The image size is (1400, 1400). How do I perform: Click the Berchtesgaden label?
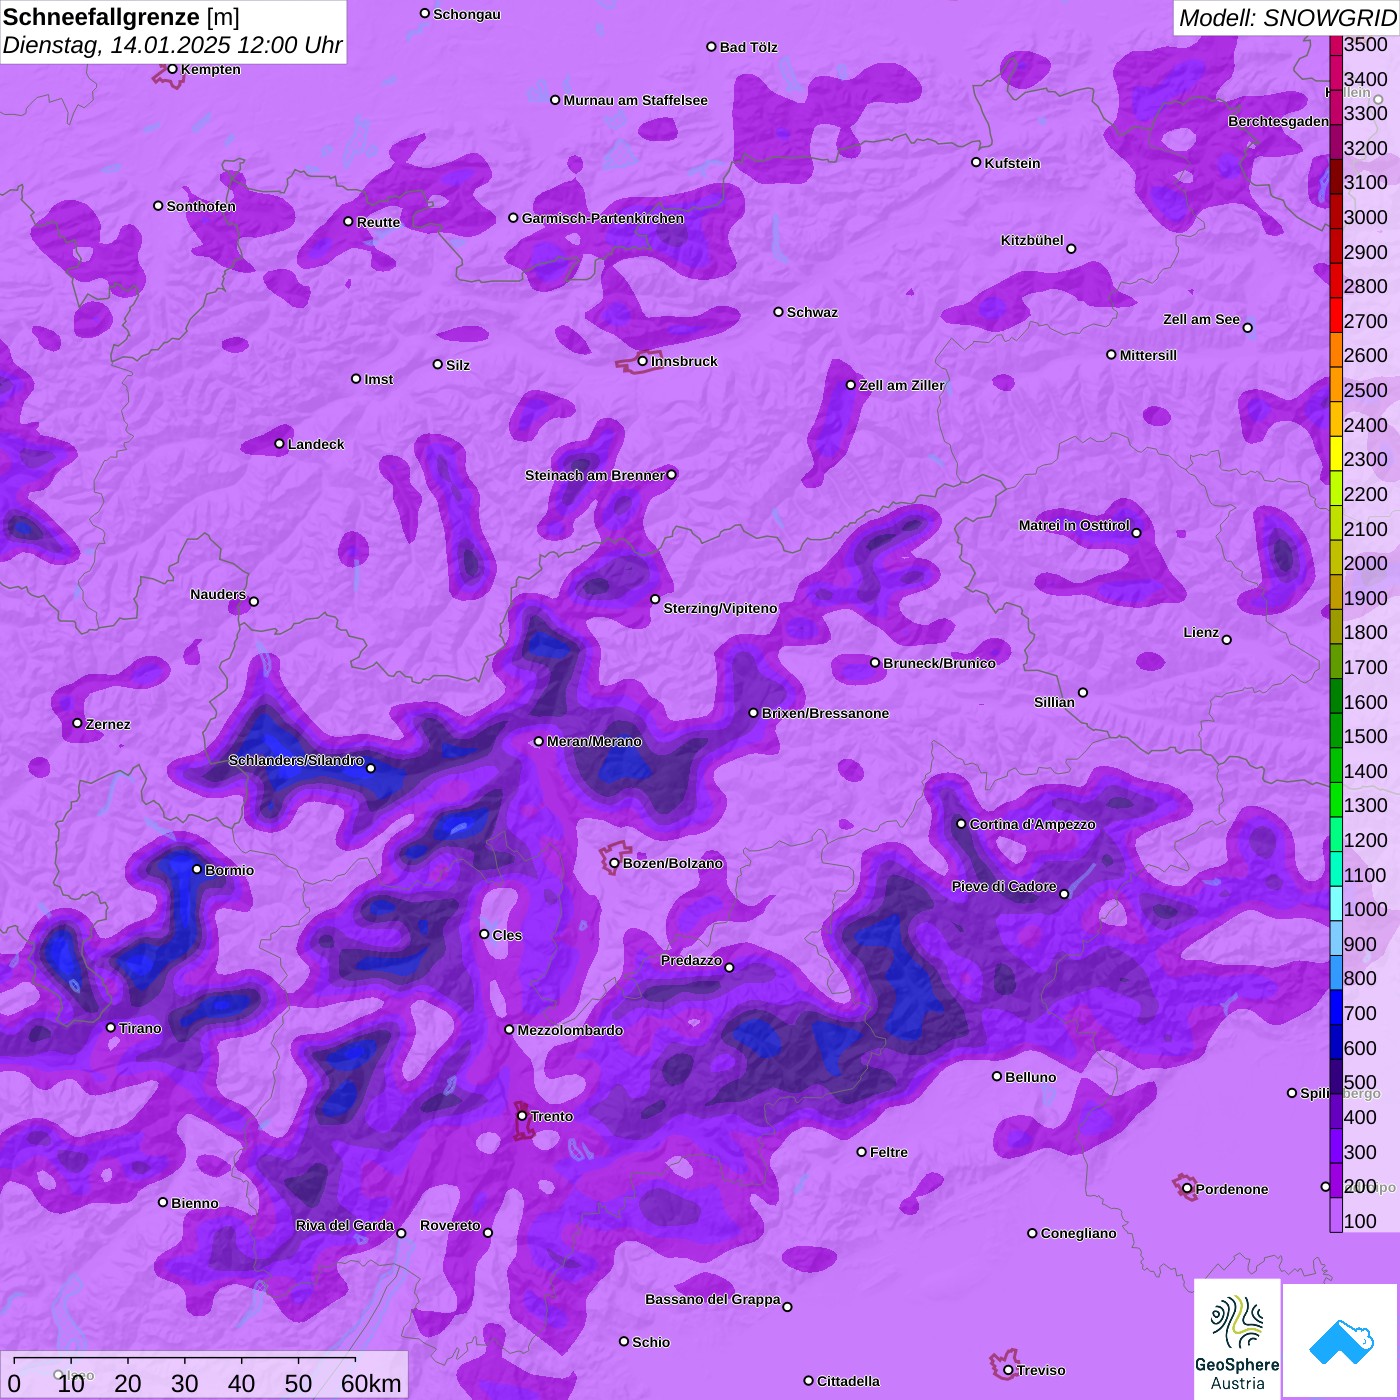coord(1279,121)
